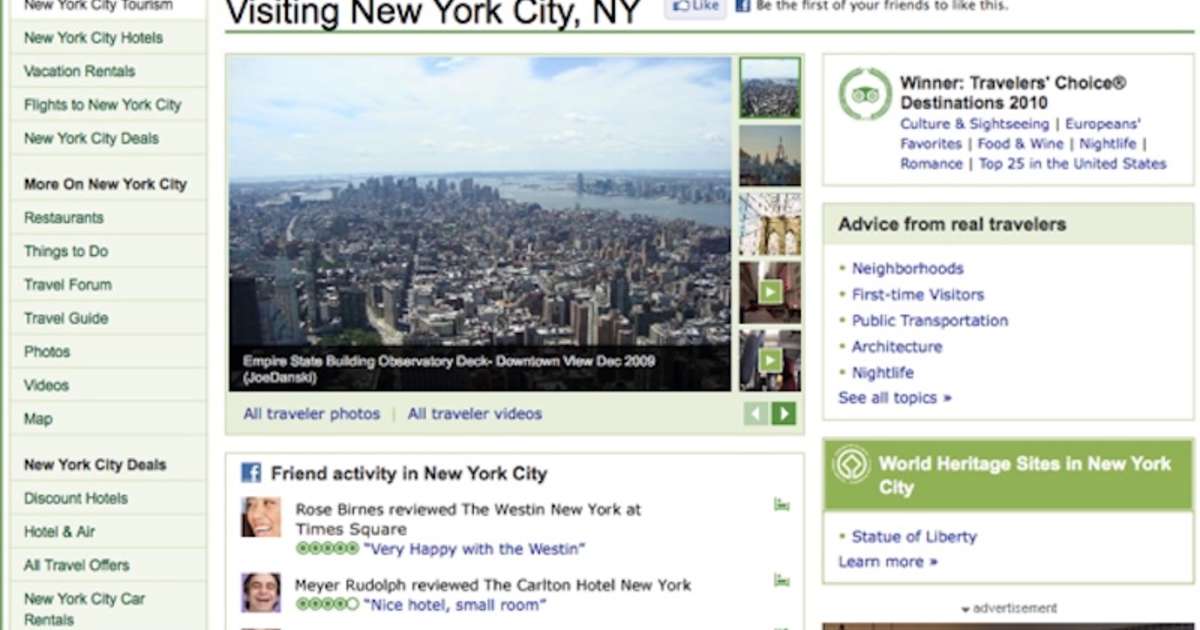
Task: Open Restaurants in the sidebar menu
Action: (x=64, y=217)
